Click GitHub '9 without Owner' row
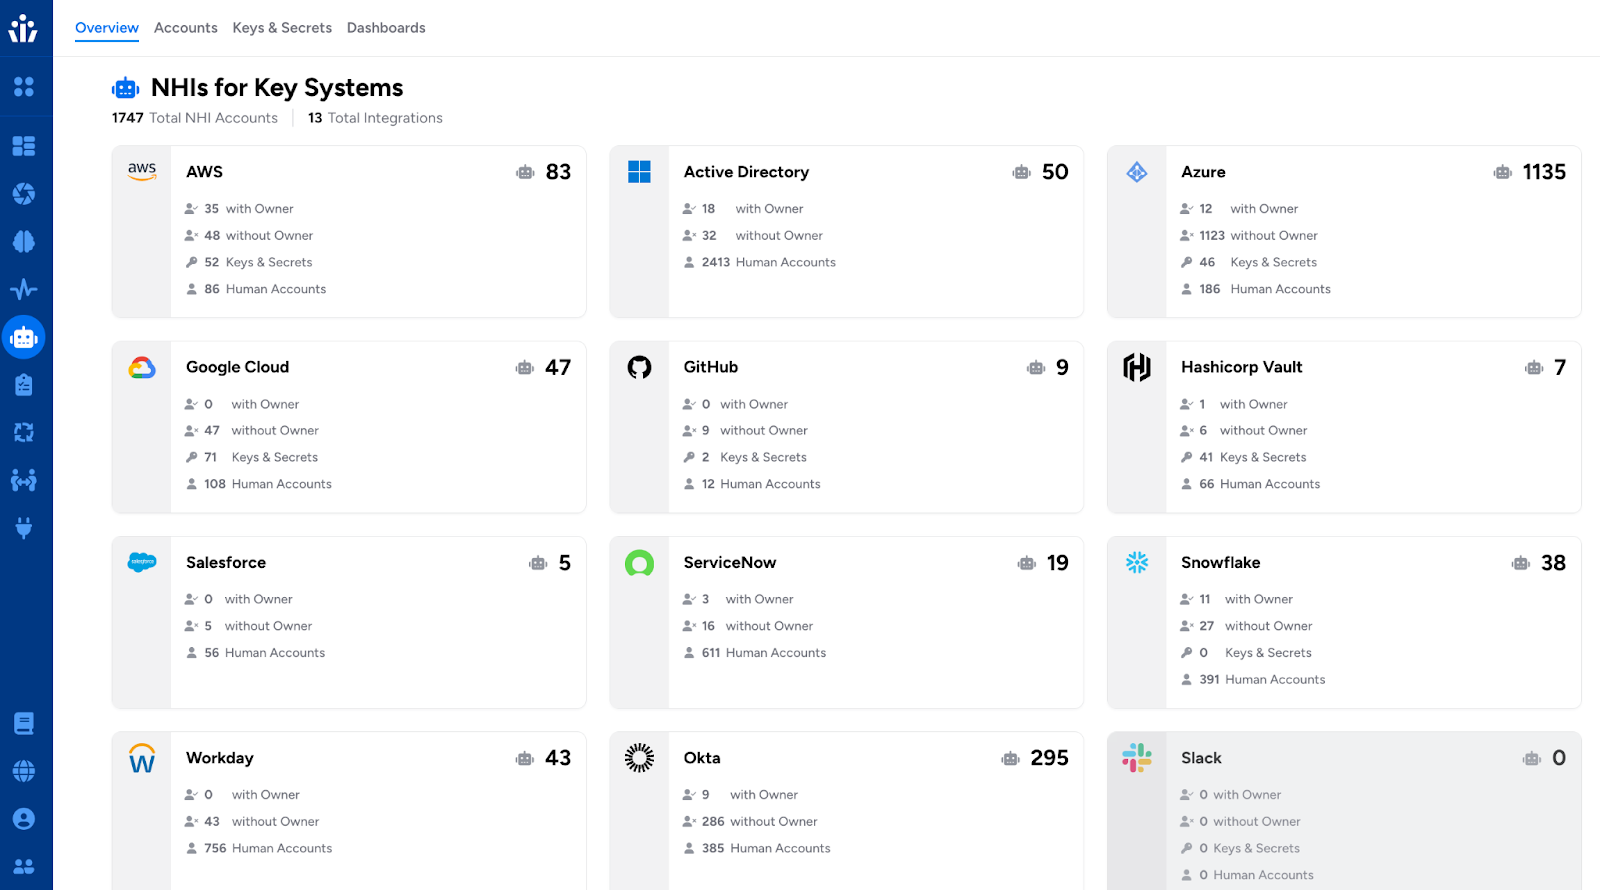The height and width of the screenshot is (890, 1600). click(745, 431)
